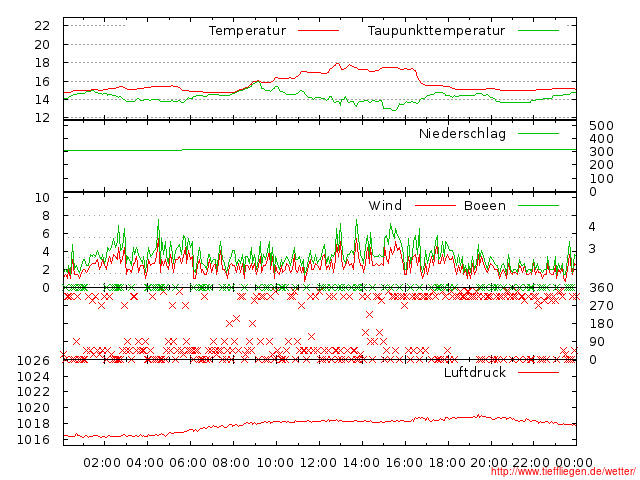Click the 1024 pressure axis value
Screen dimensions: 640x480
(x=33, y=376)
